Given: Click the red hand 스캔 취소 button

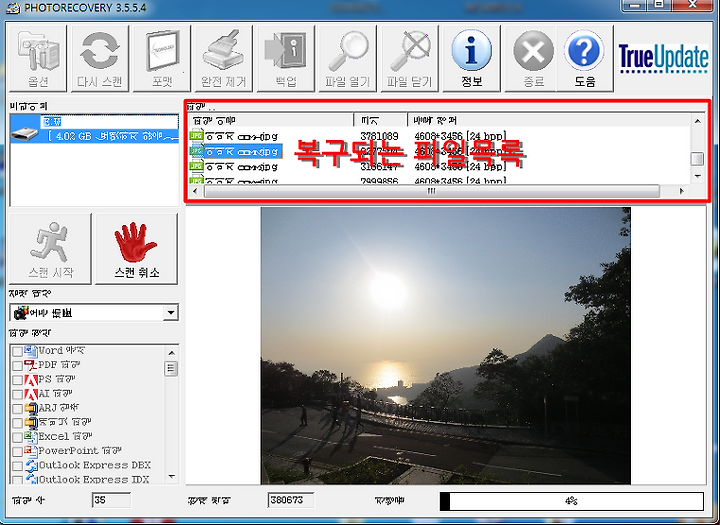Looking at the screenshot, I should pyautogui.click(x=136, y=248).
